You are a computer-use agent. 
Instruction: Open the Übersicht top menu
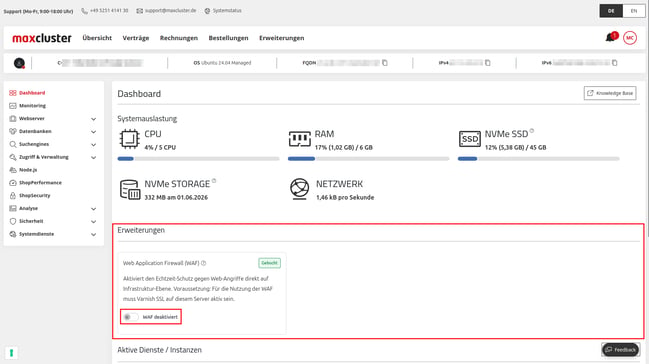click(x=97, y=38)
